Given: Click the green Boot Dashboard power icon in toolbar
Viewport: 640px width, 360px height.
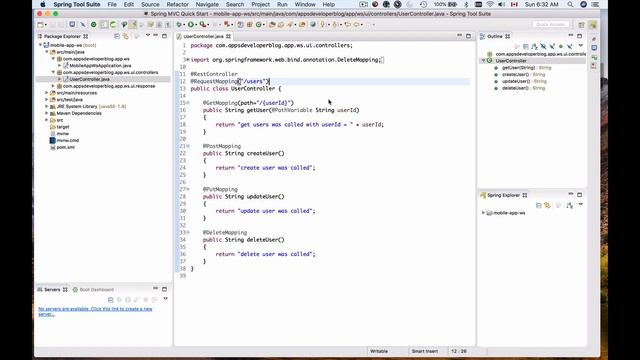Looking at the screenshot, I should click(93, 24).
